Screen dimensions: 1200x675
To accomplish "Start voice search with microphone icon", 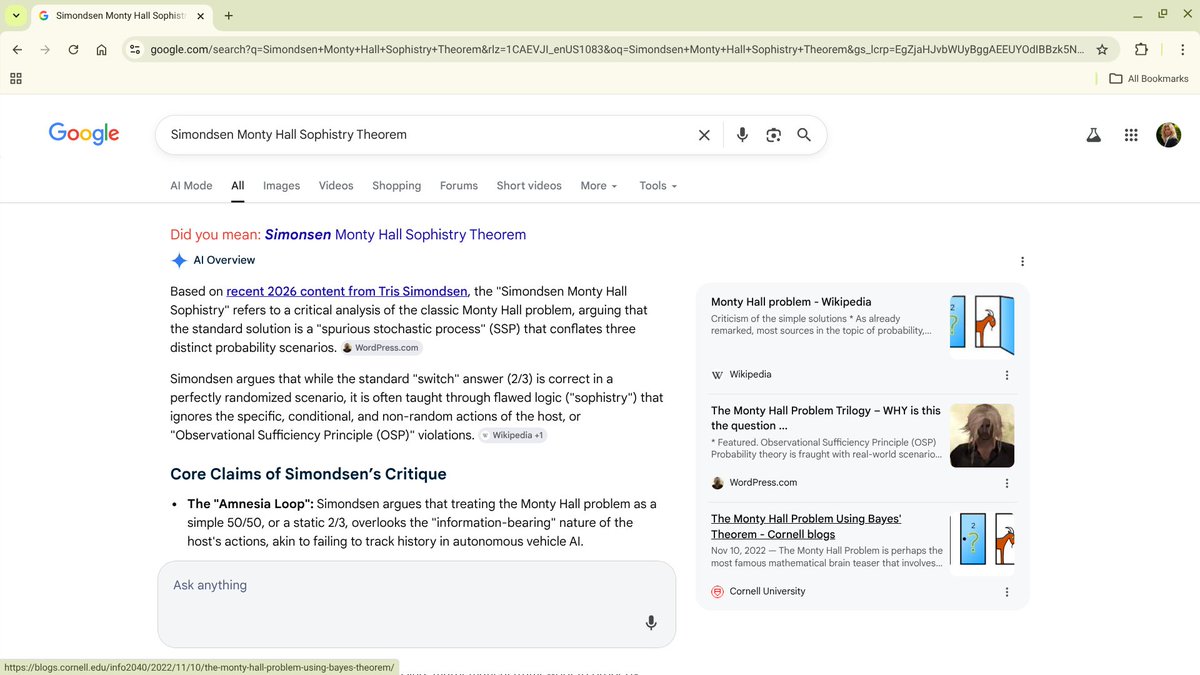I will pos(742,135).
